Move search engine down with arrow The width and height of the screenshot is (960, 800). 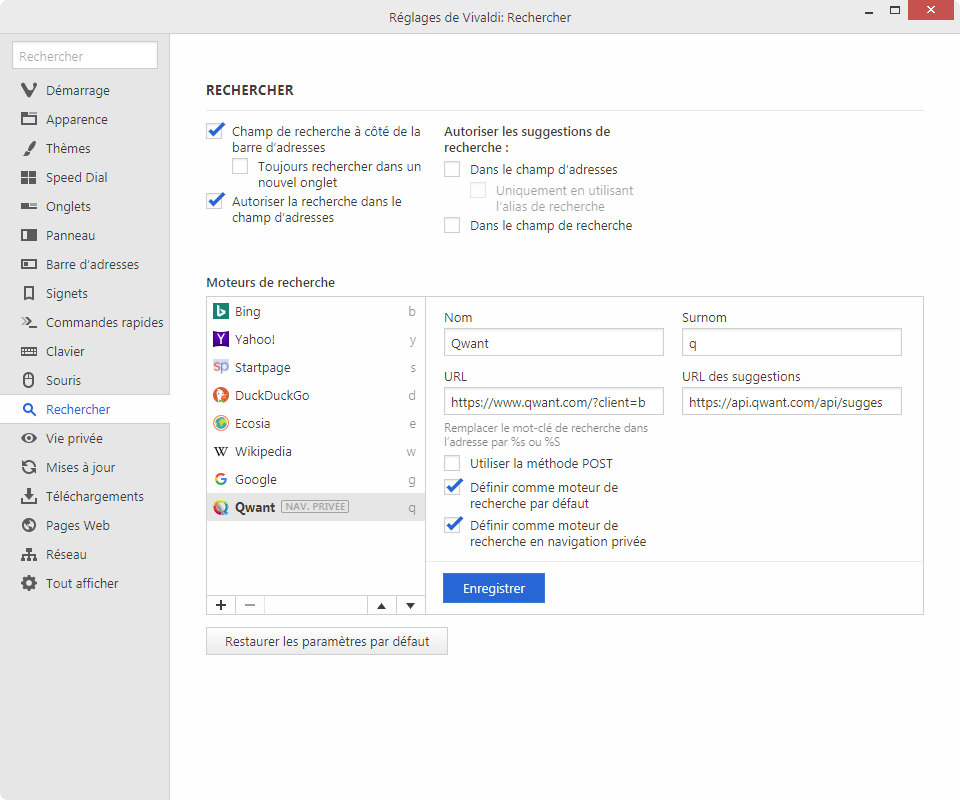pyautogui.click(x=411, y=605)
